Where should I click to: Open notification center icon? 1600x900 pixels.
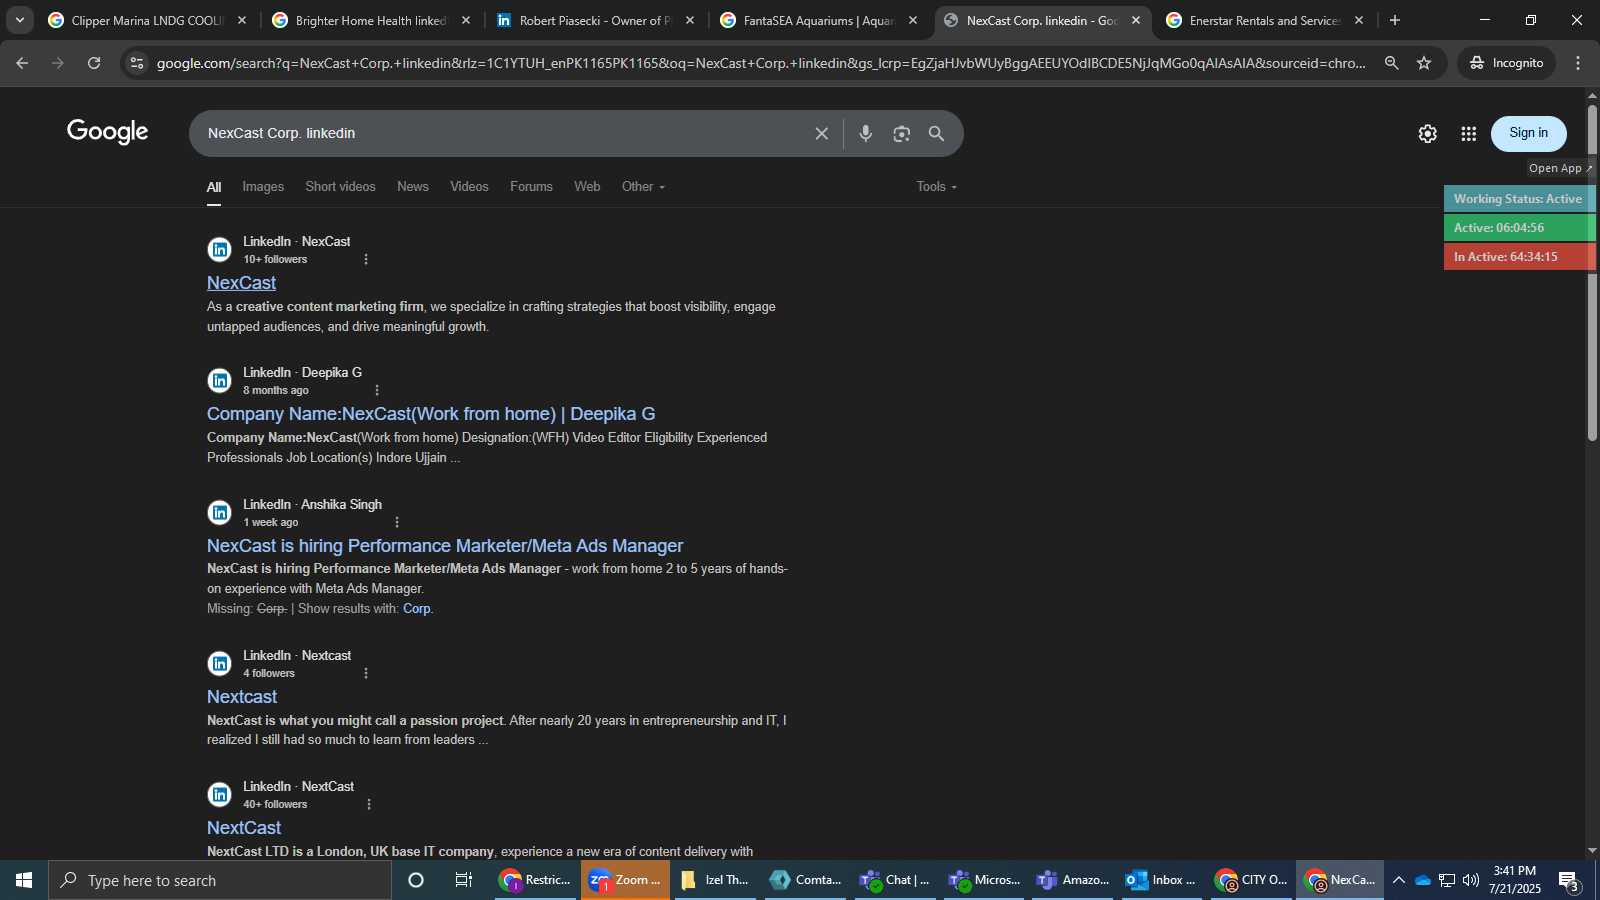[x=1570, y=880]
